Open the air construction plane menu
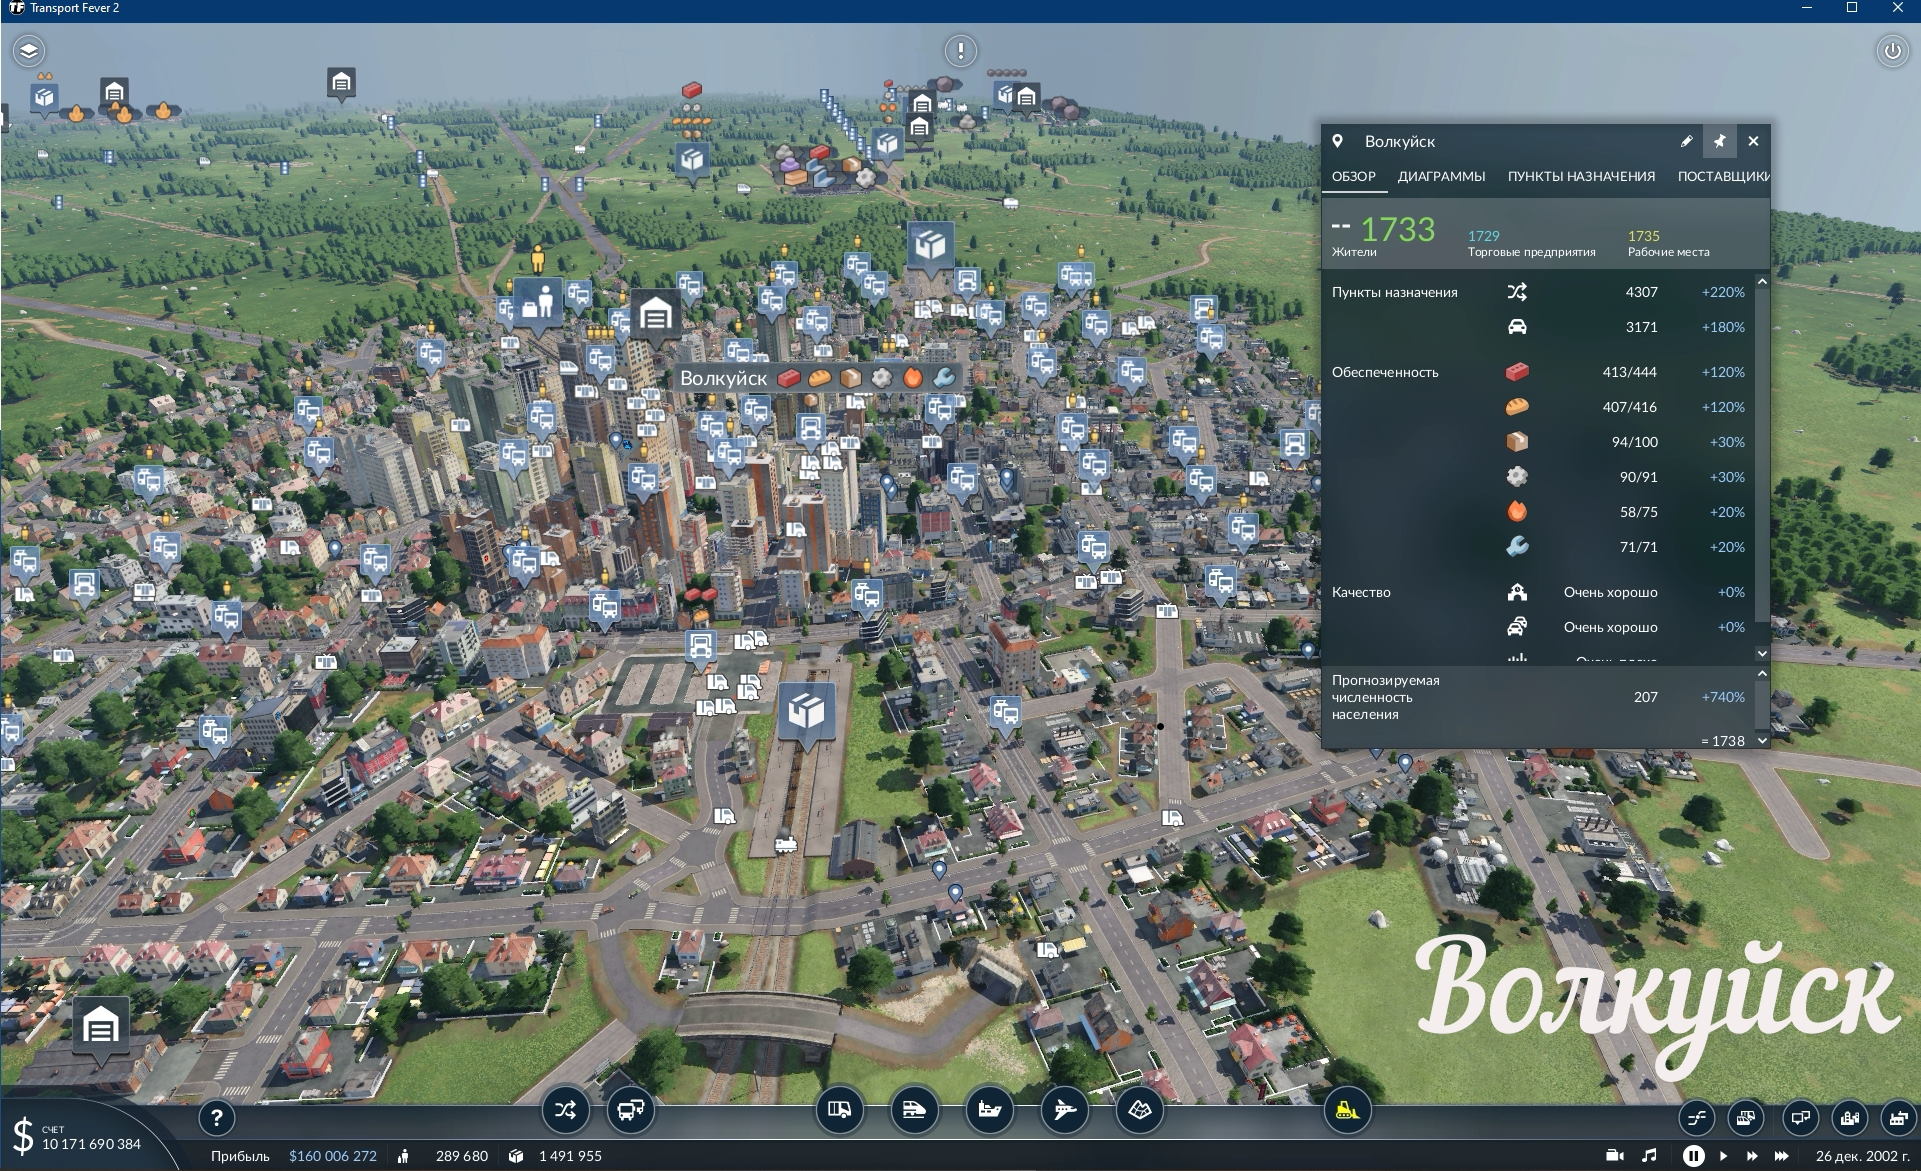 (1064, 1110)
